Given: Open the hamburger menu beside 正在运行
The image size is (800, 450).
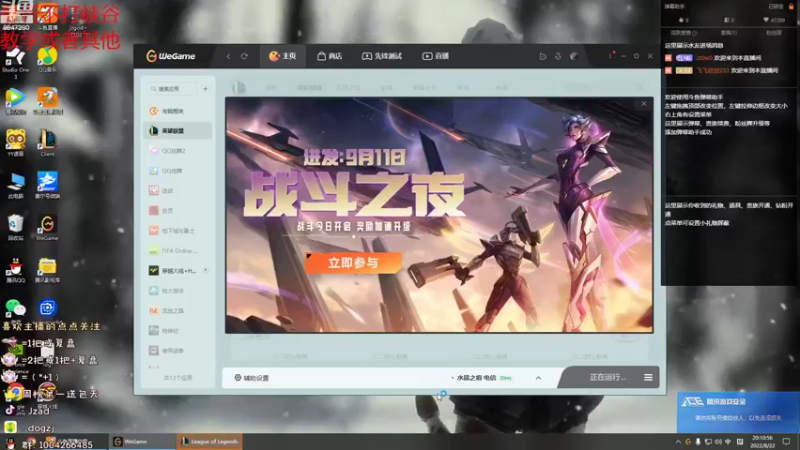Looking at the screenshot, I should tap(648, 378).
